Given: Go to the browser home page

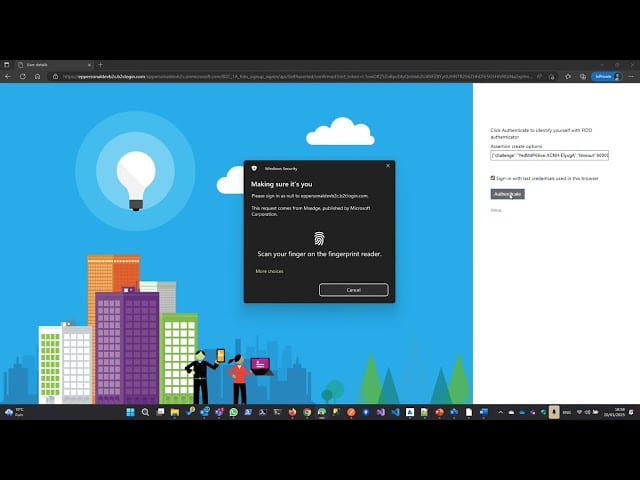Looking at the screenshot, I should point(37,76).
